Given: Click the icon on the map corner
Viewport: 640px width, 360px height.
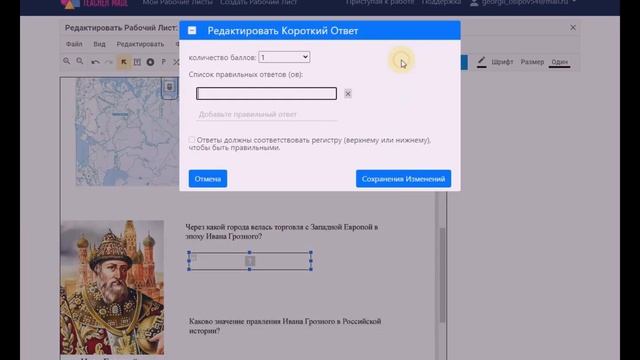Looking at the screenshot, I should [x=170, y=87].
